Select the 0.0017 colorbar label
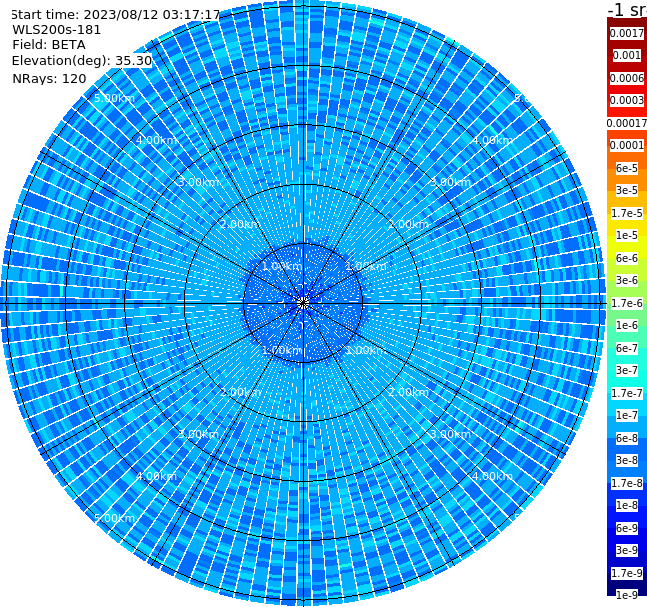The width and height of the screenshot is (647, 607). click(x=627, y=33)
